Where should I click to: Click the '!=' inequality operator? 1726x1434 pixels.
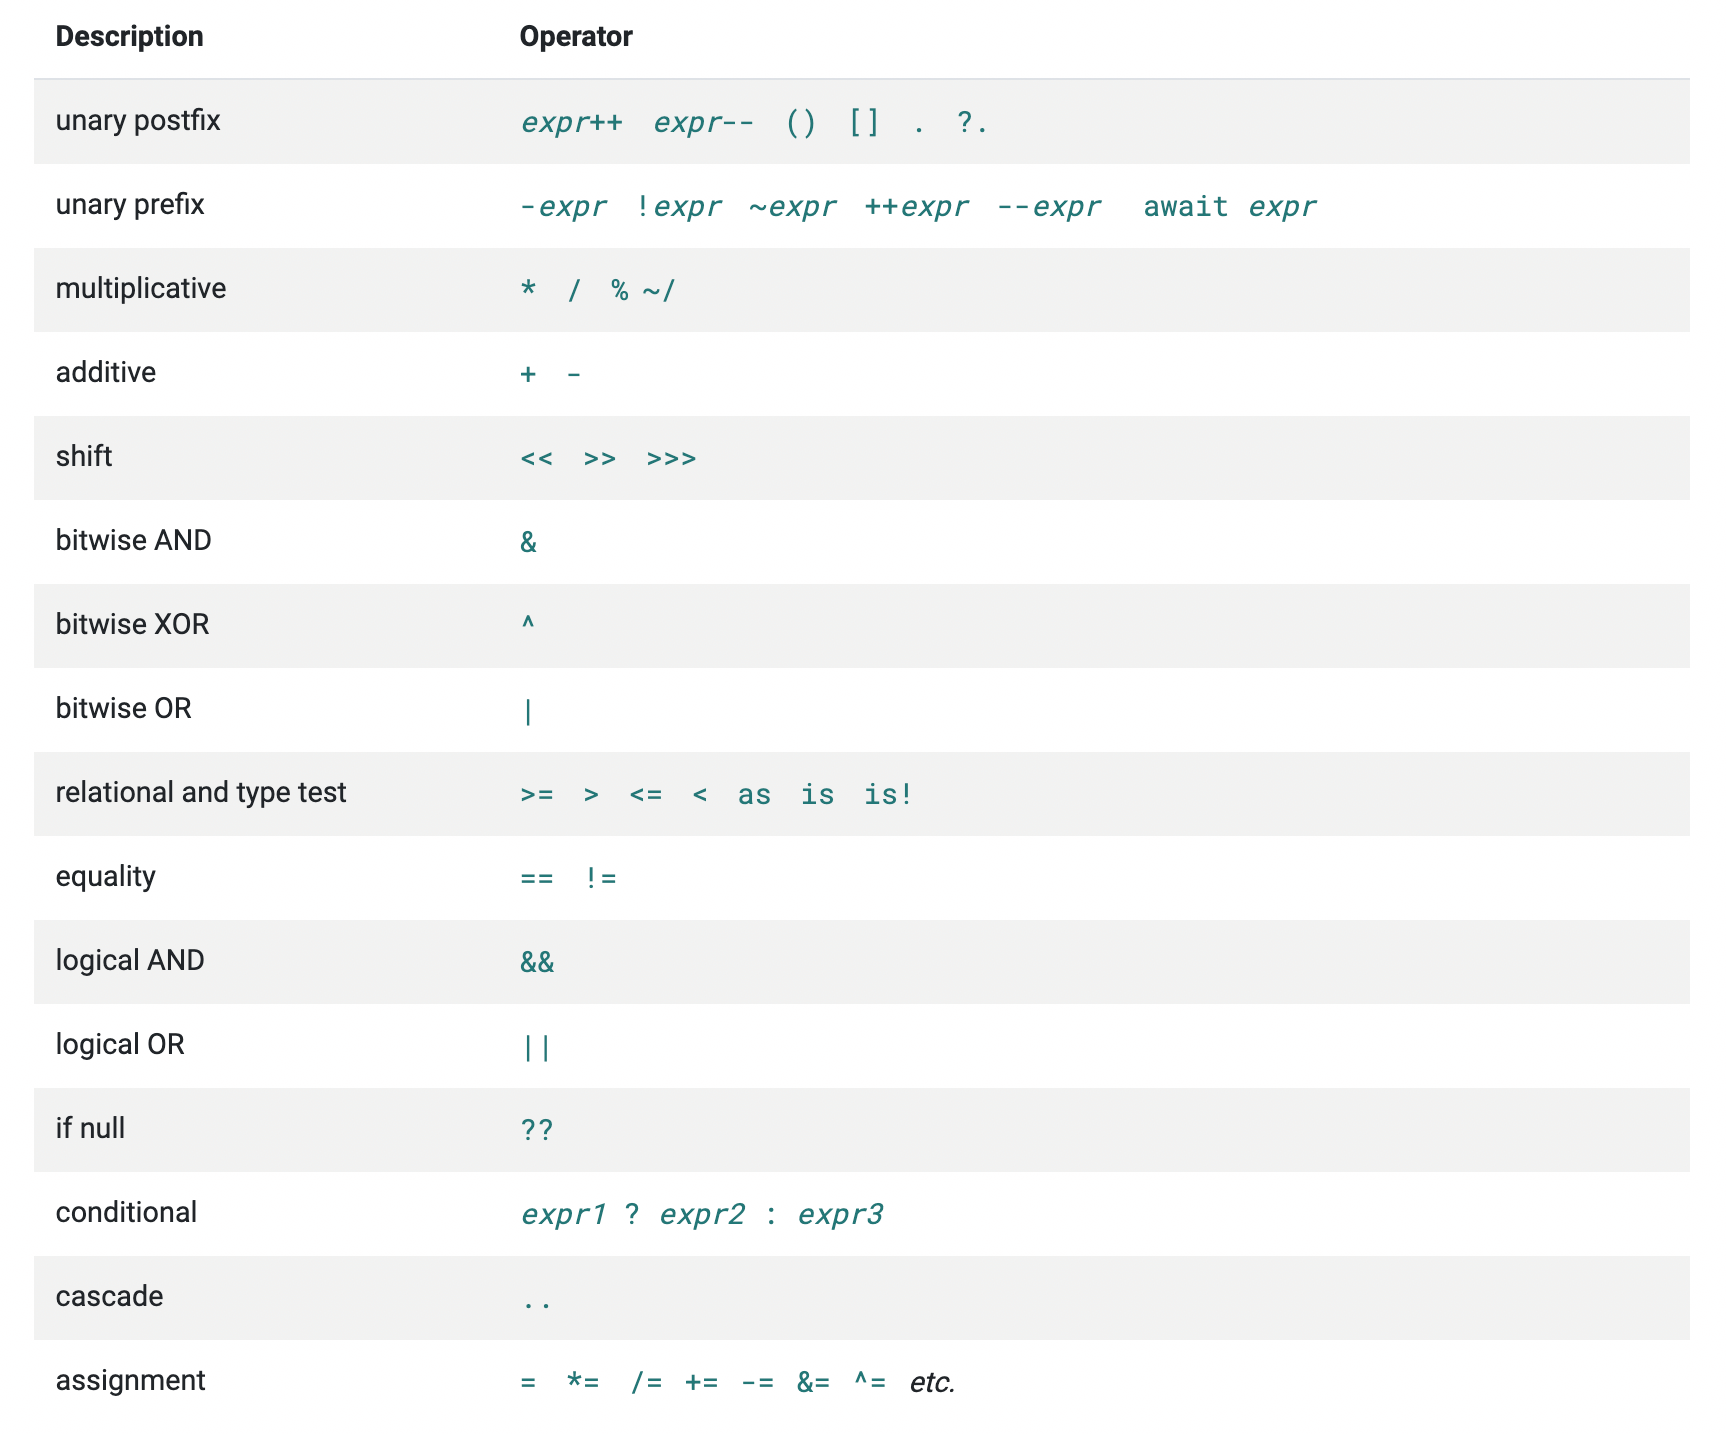point(601,878)
